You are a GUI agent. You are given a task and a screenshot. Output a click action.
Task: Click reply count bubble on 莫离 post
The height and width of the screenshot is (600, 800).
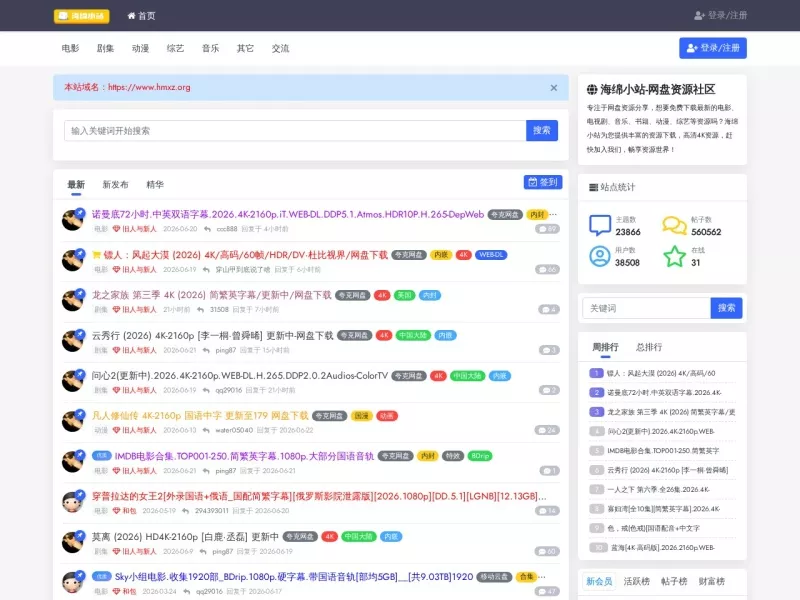[547, 551]
